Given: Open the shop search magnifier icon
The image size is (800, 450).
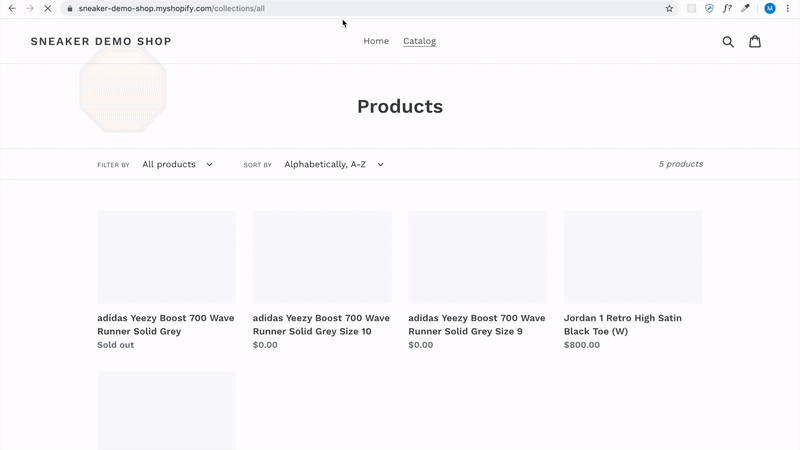Looking at the screenshot, I should pos(728,41).
